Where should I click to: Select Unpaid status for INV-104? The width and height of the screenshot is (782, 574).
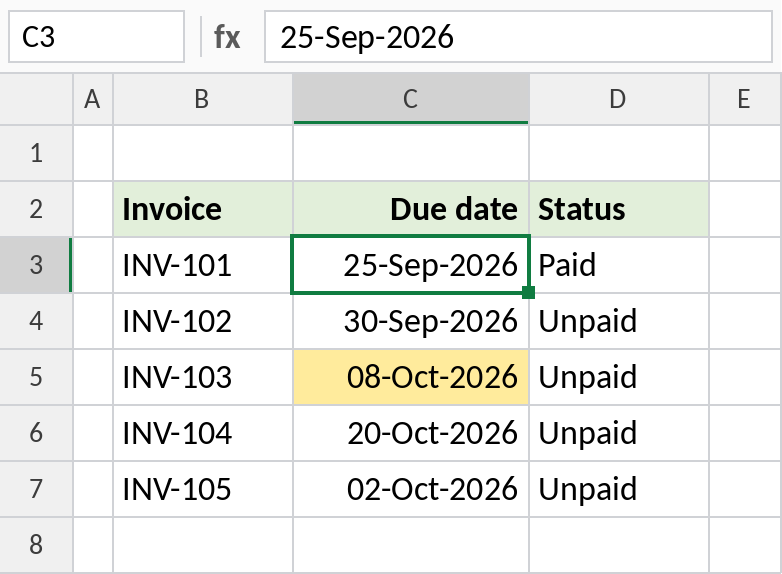pos(619,432)
